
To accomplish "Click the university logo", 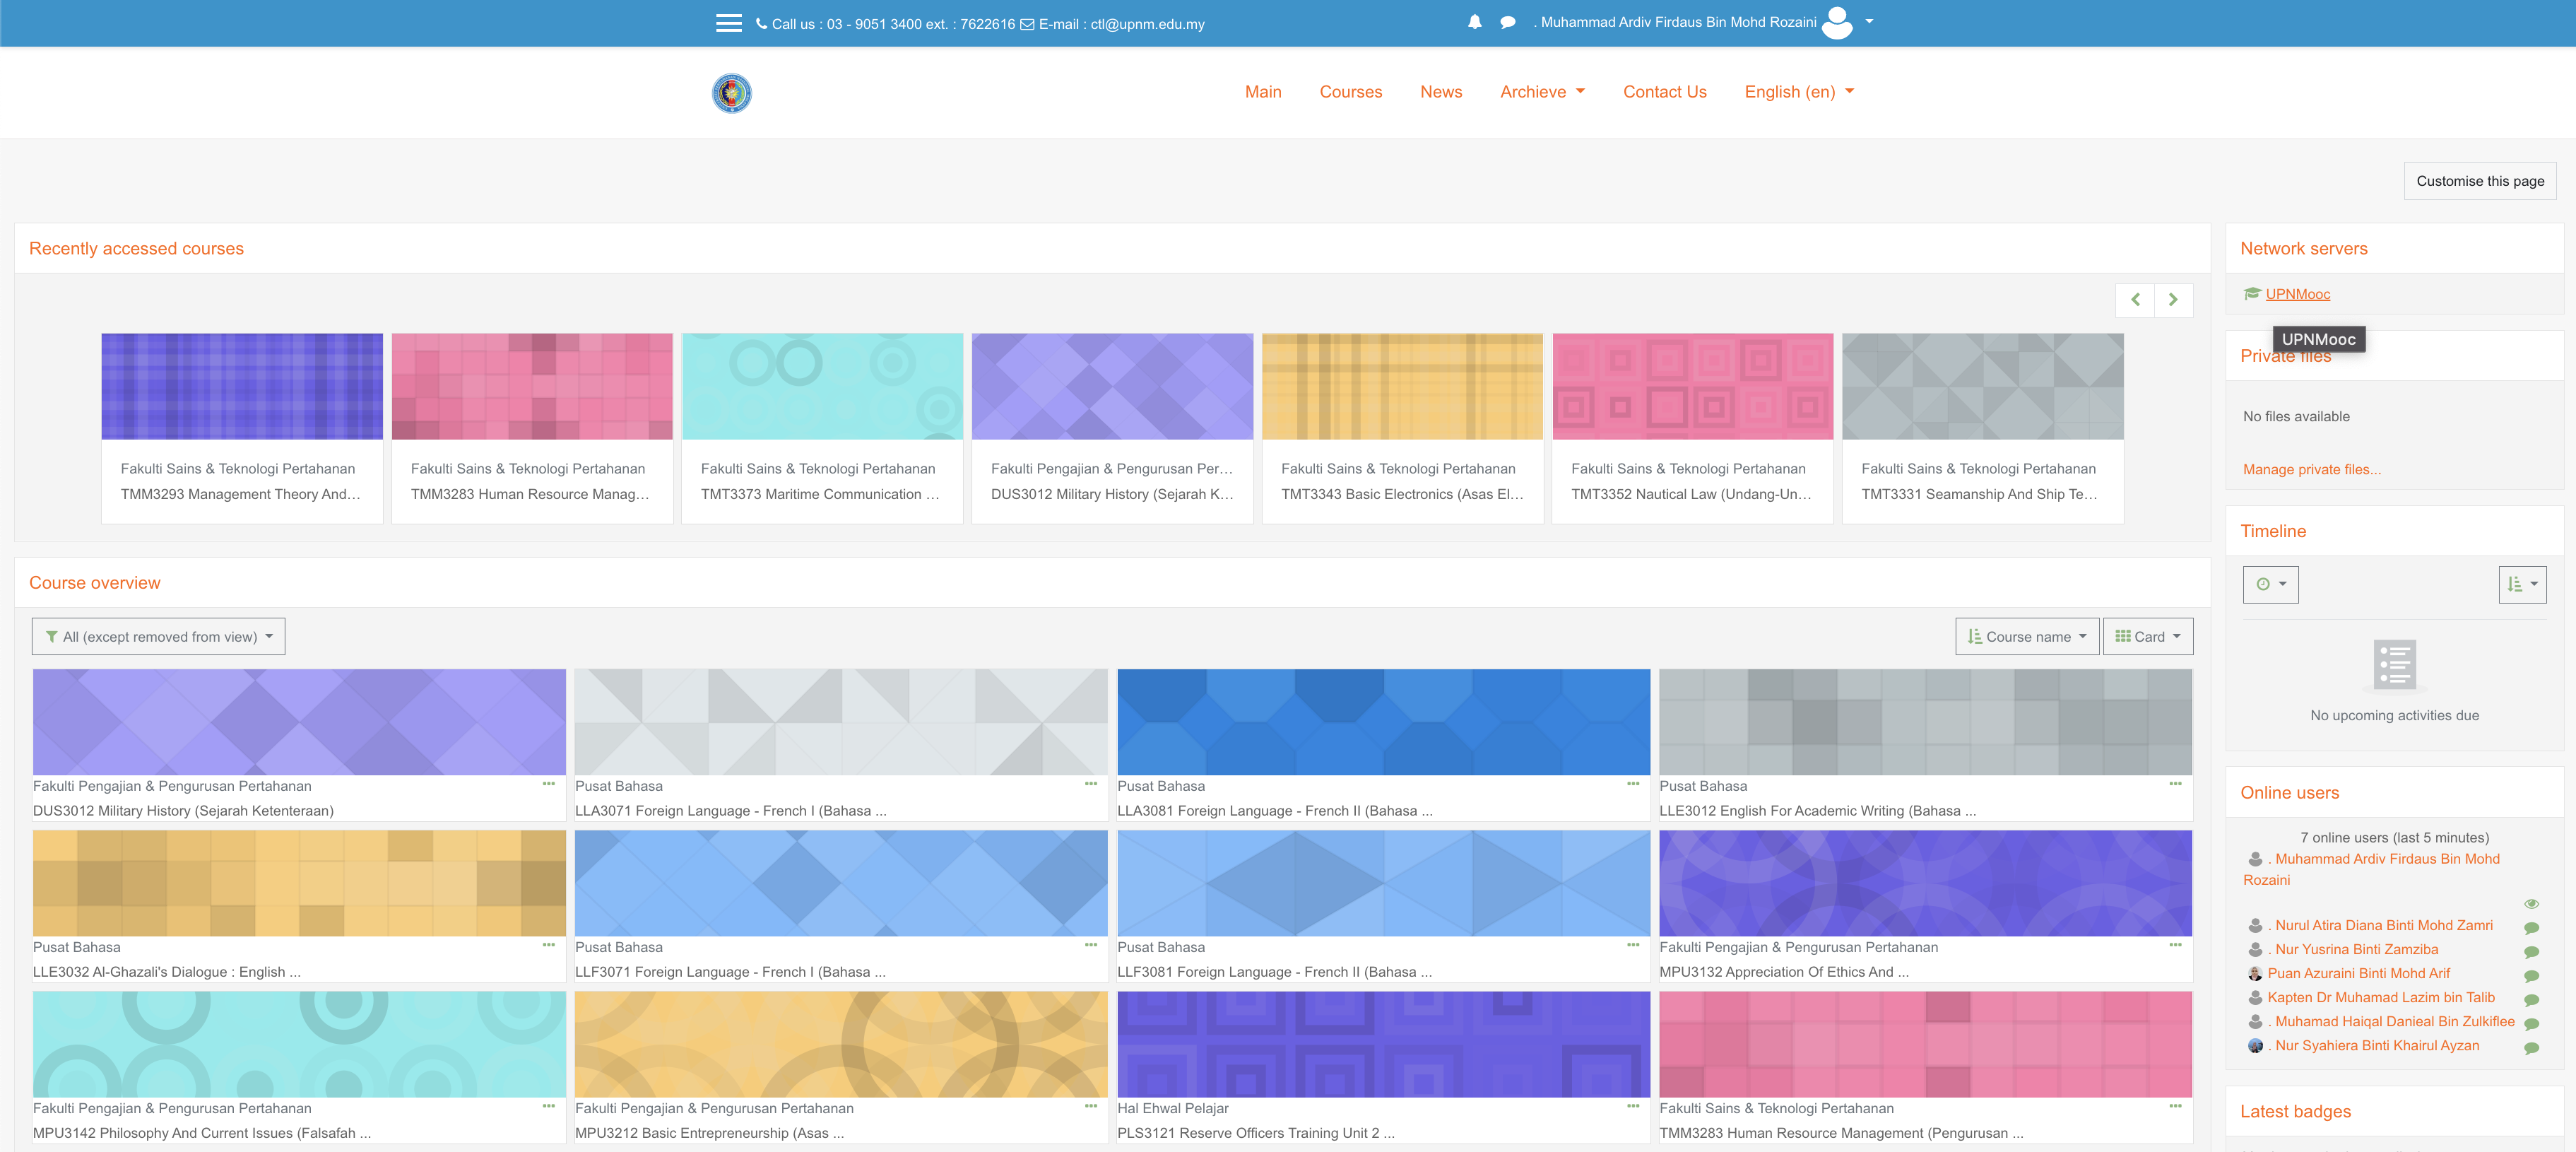I will (731, 93).
